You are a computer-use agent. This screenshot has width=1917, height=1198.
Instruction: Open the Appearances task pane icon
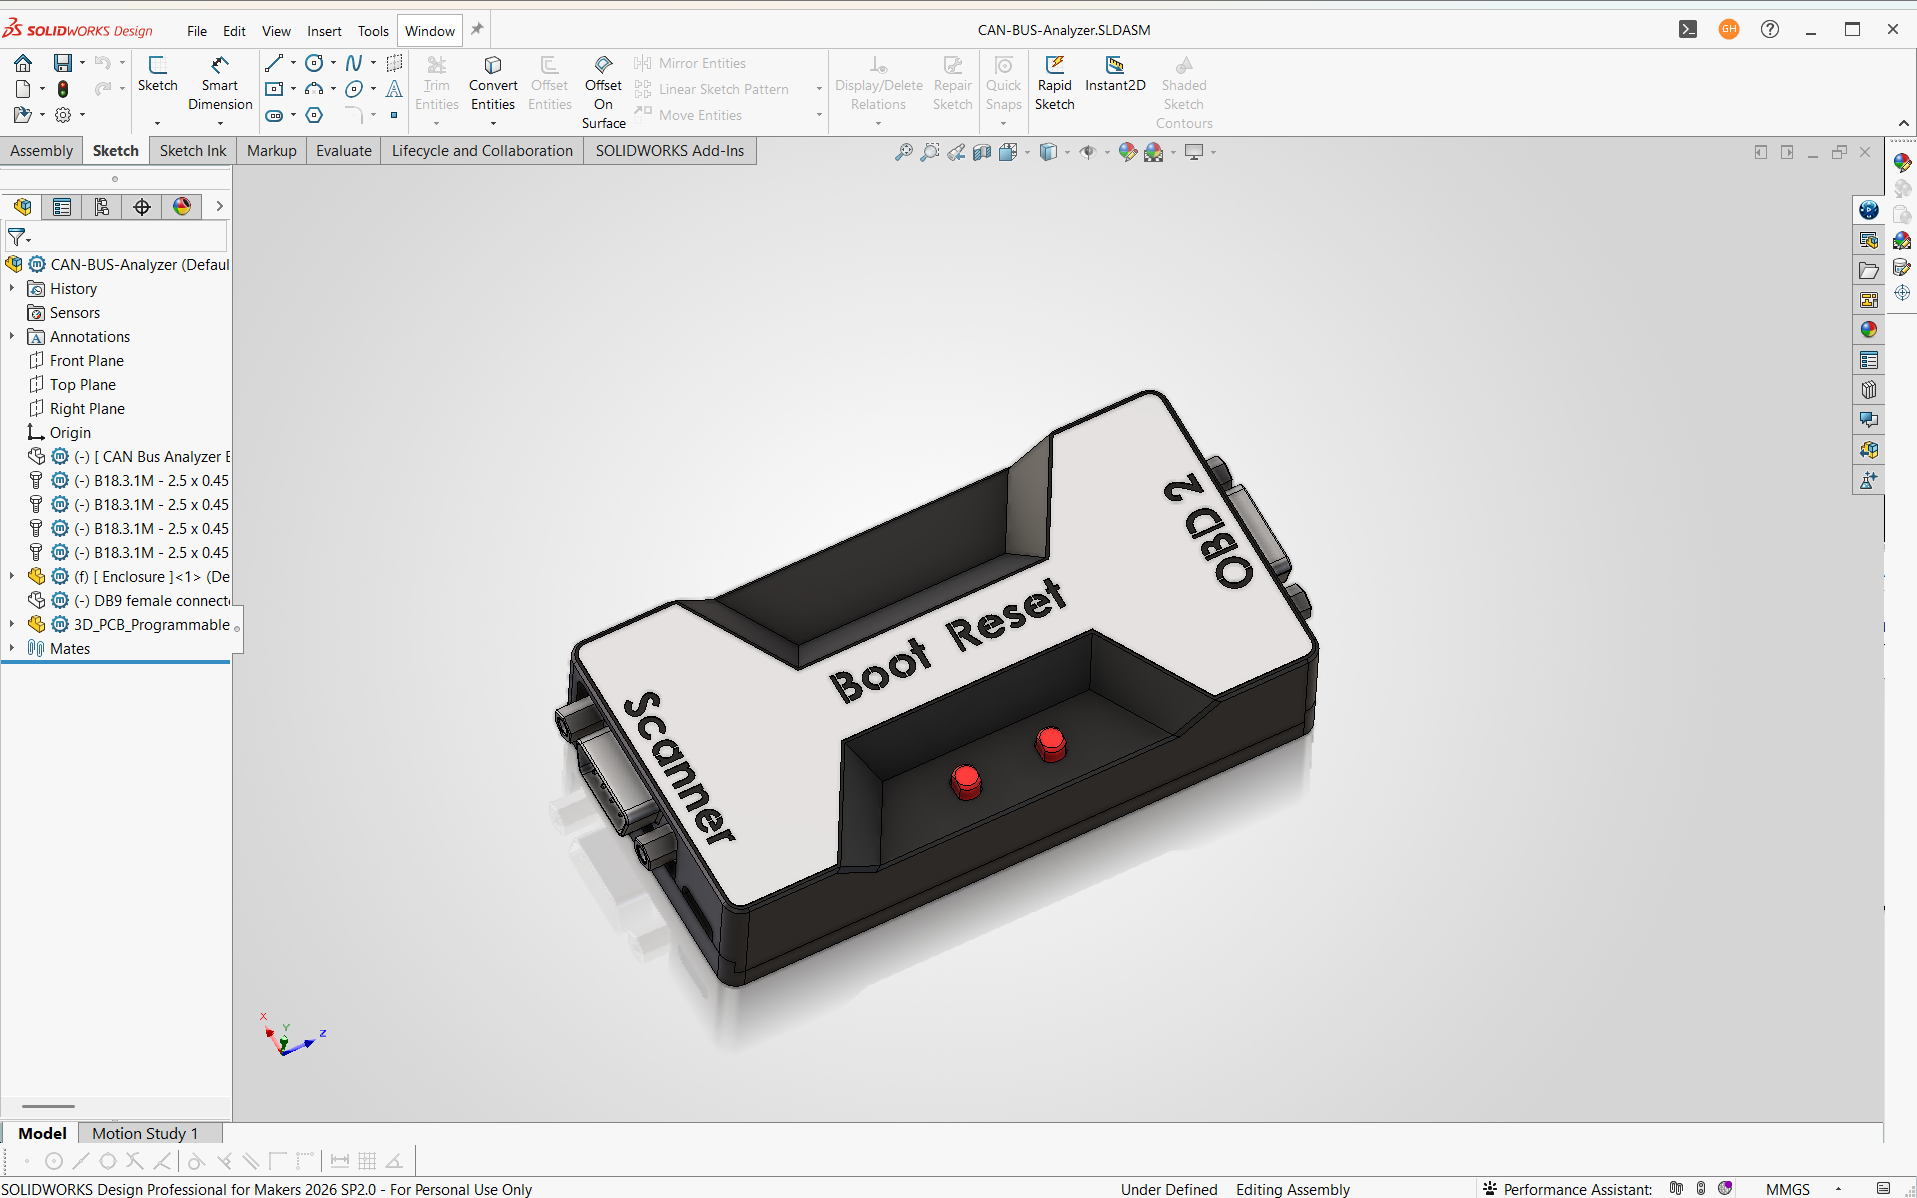coord(1869,330)
